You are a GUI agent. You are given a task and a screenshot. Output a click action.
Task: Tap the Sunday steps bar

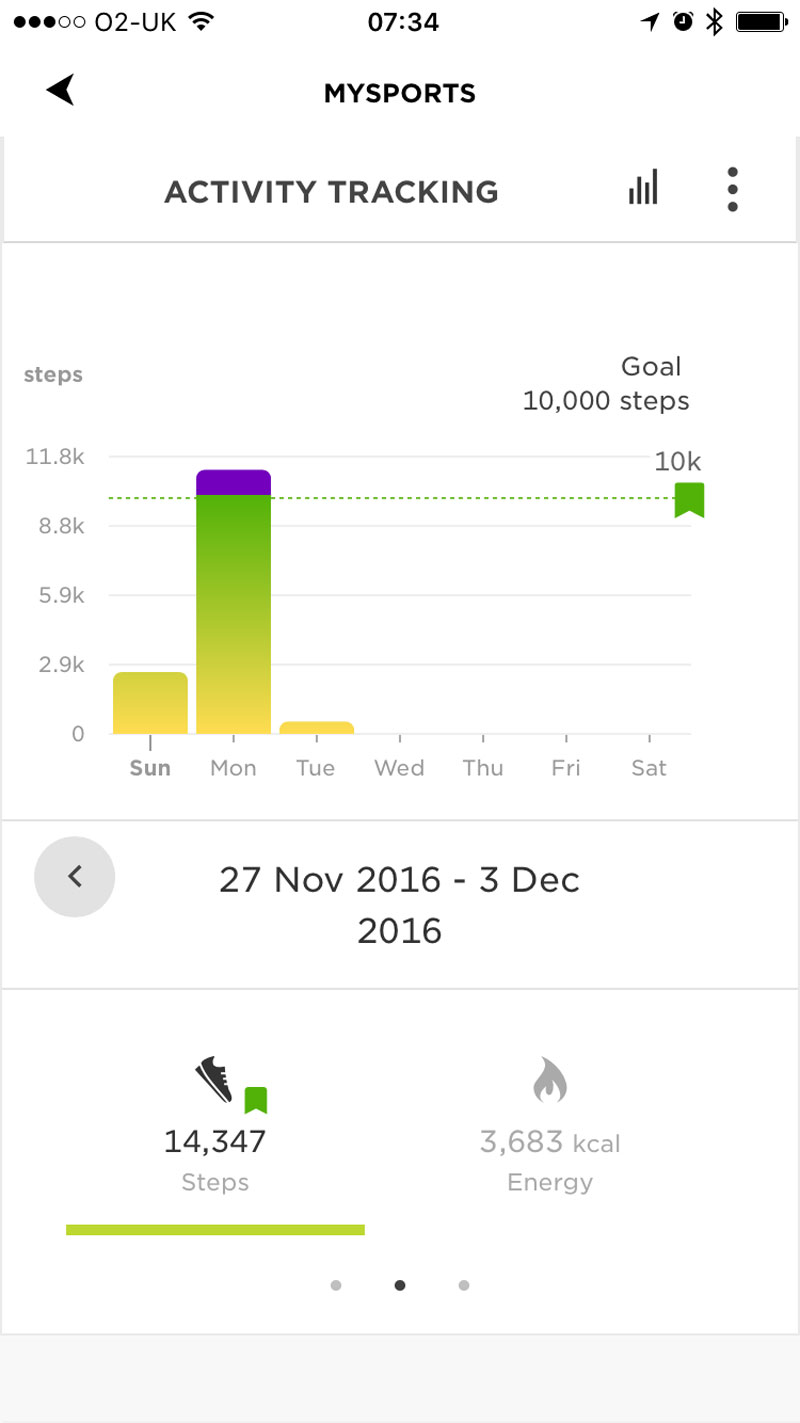150,703
